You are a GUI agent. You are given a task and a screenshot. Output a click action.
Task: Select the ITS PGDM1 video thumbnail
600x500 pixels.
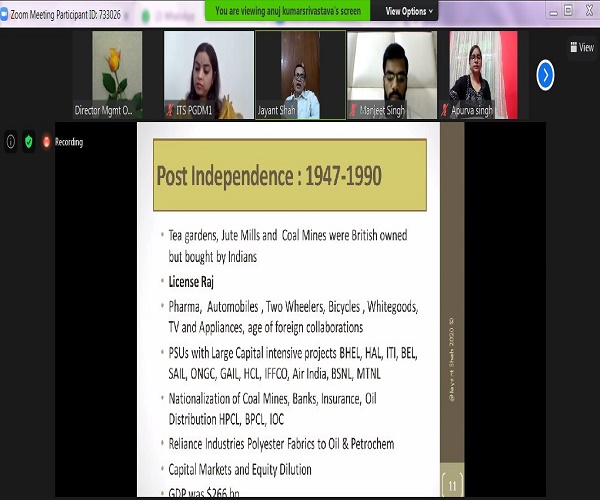click(209, 75)
